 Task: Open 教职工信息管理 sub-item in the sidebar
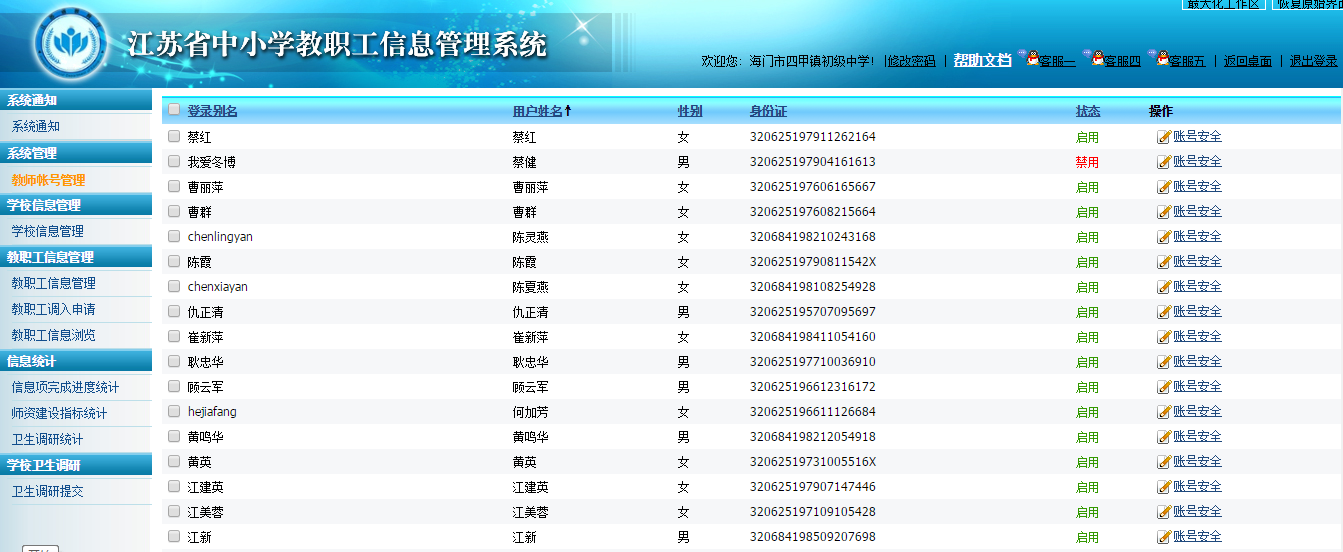click(54, 283)
